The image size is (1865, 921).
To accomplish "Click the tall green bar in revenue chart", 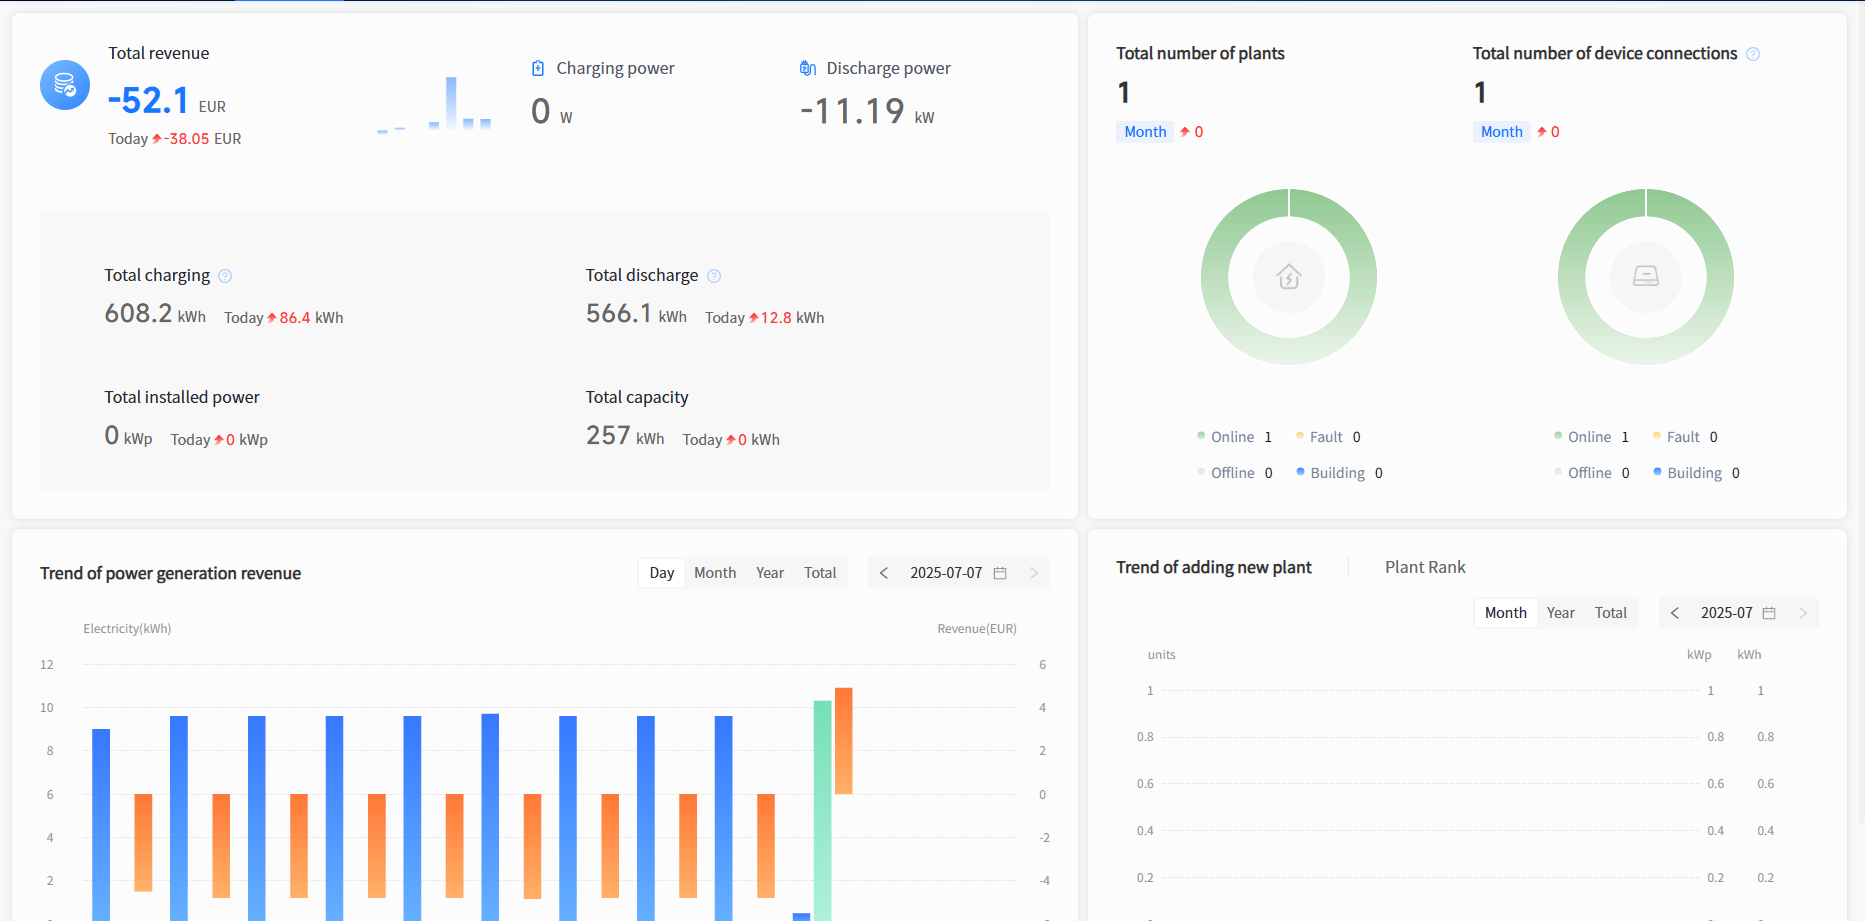I will 823,810.
